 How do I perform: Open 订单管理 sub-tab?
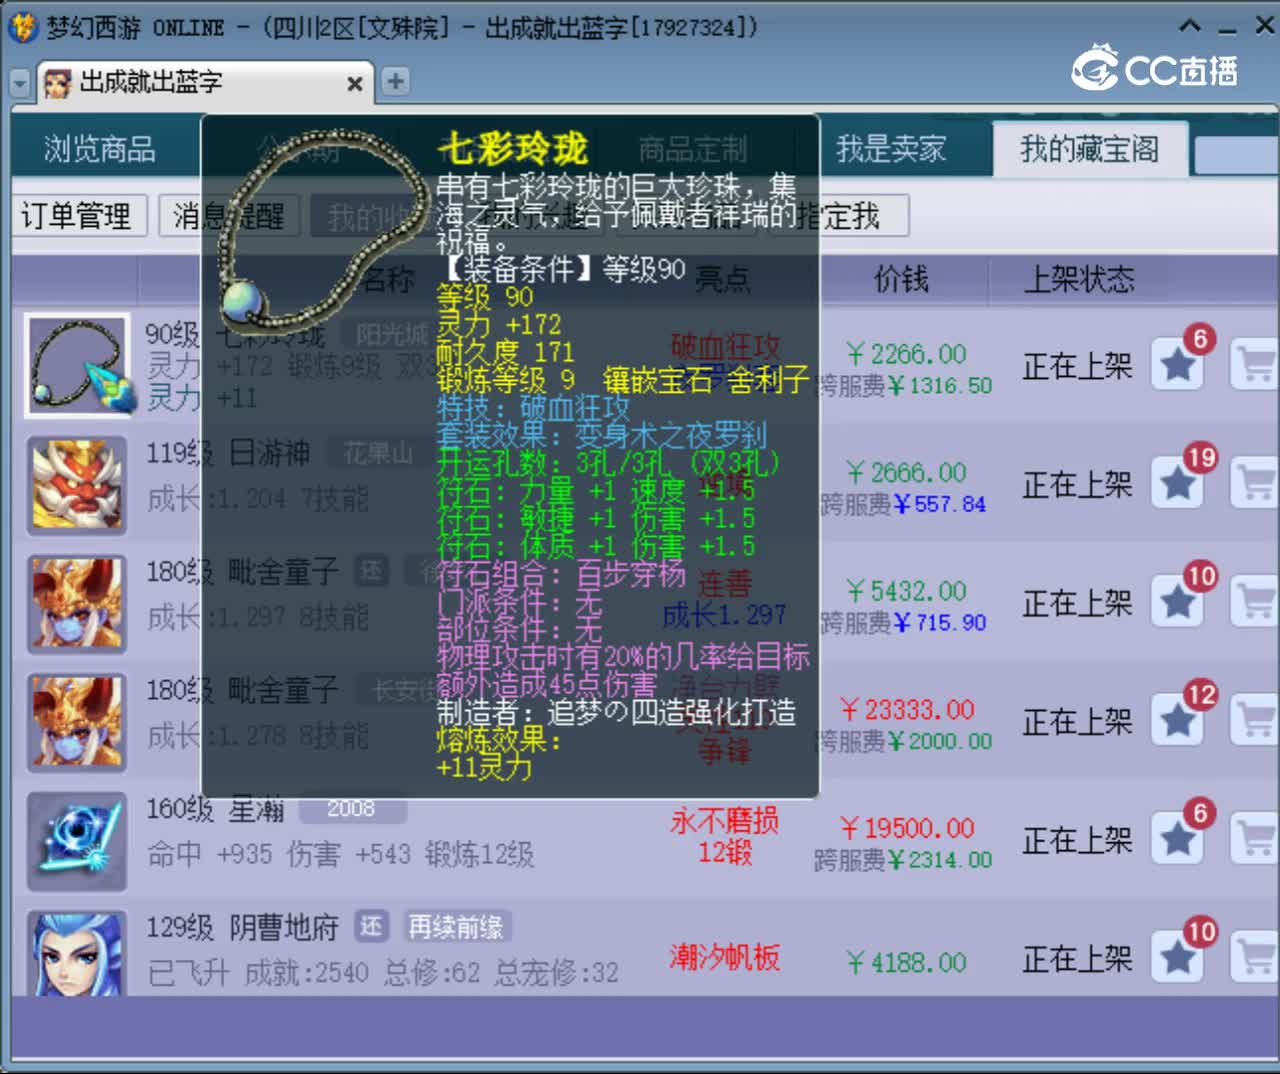coord(76,215)
